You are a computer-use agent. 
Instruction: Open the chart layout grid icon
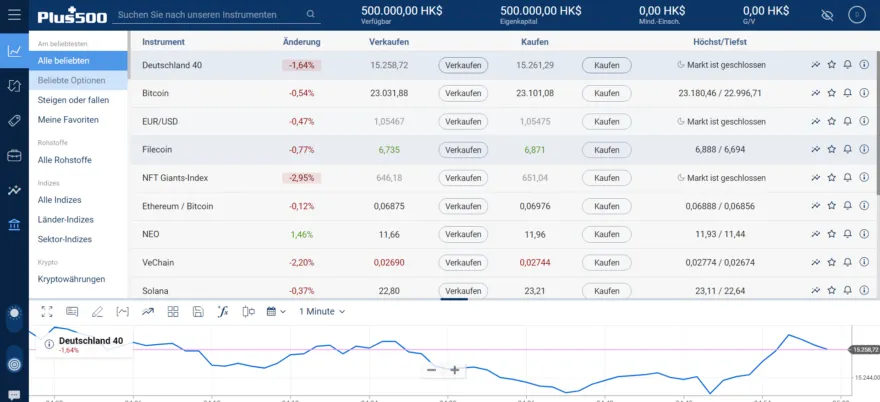pyautogui.click(x=173, y=311)
